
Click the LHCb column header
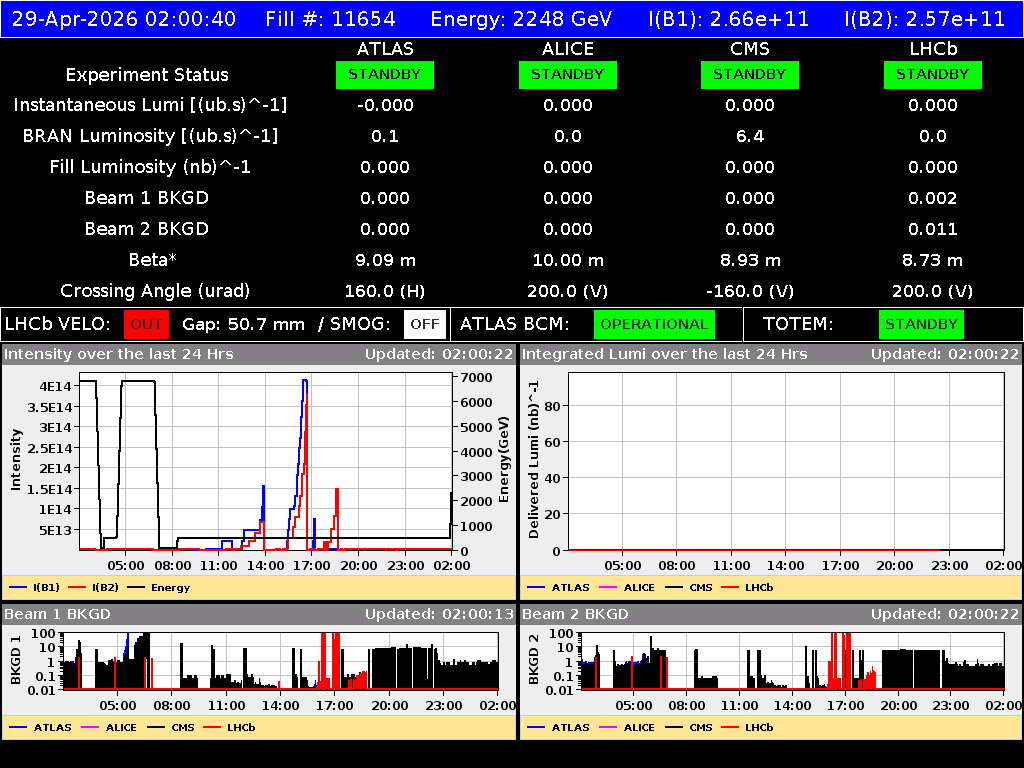coord(933,49)
